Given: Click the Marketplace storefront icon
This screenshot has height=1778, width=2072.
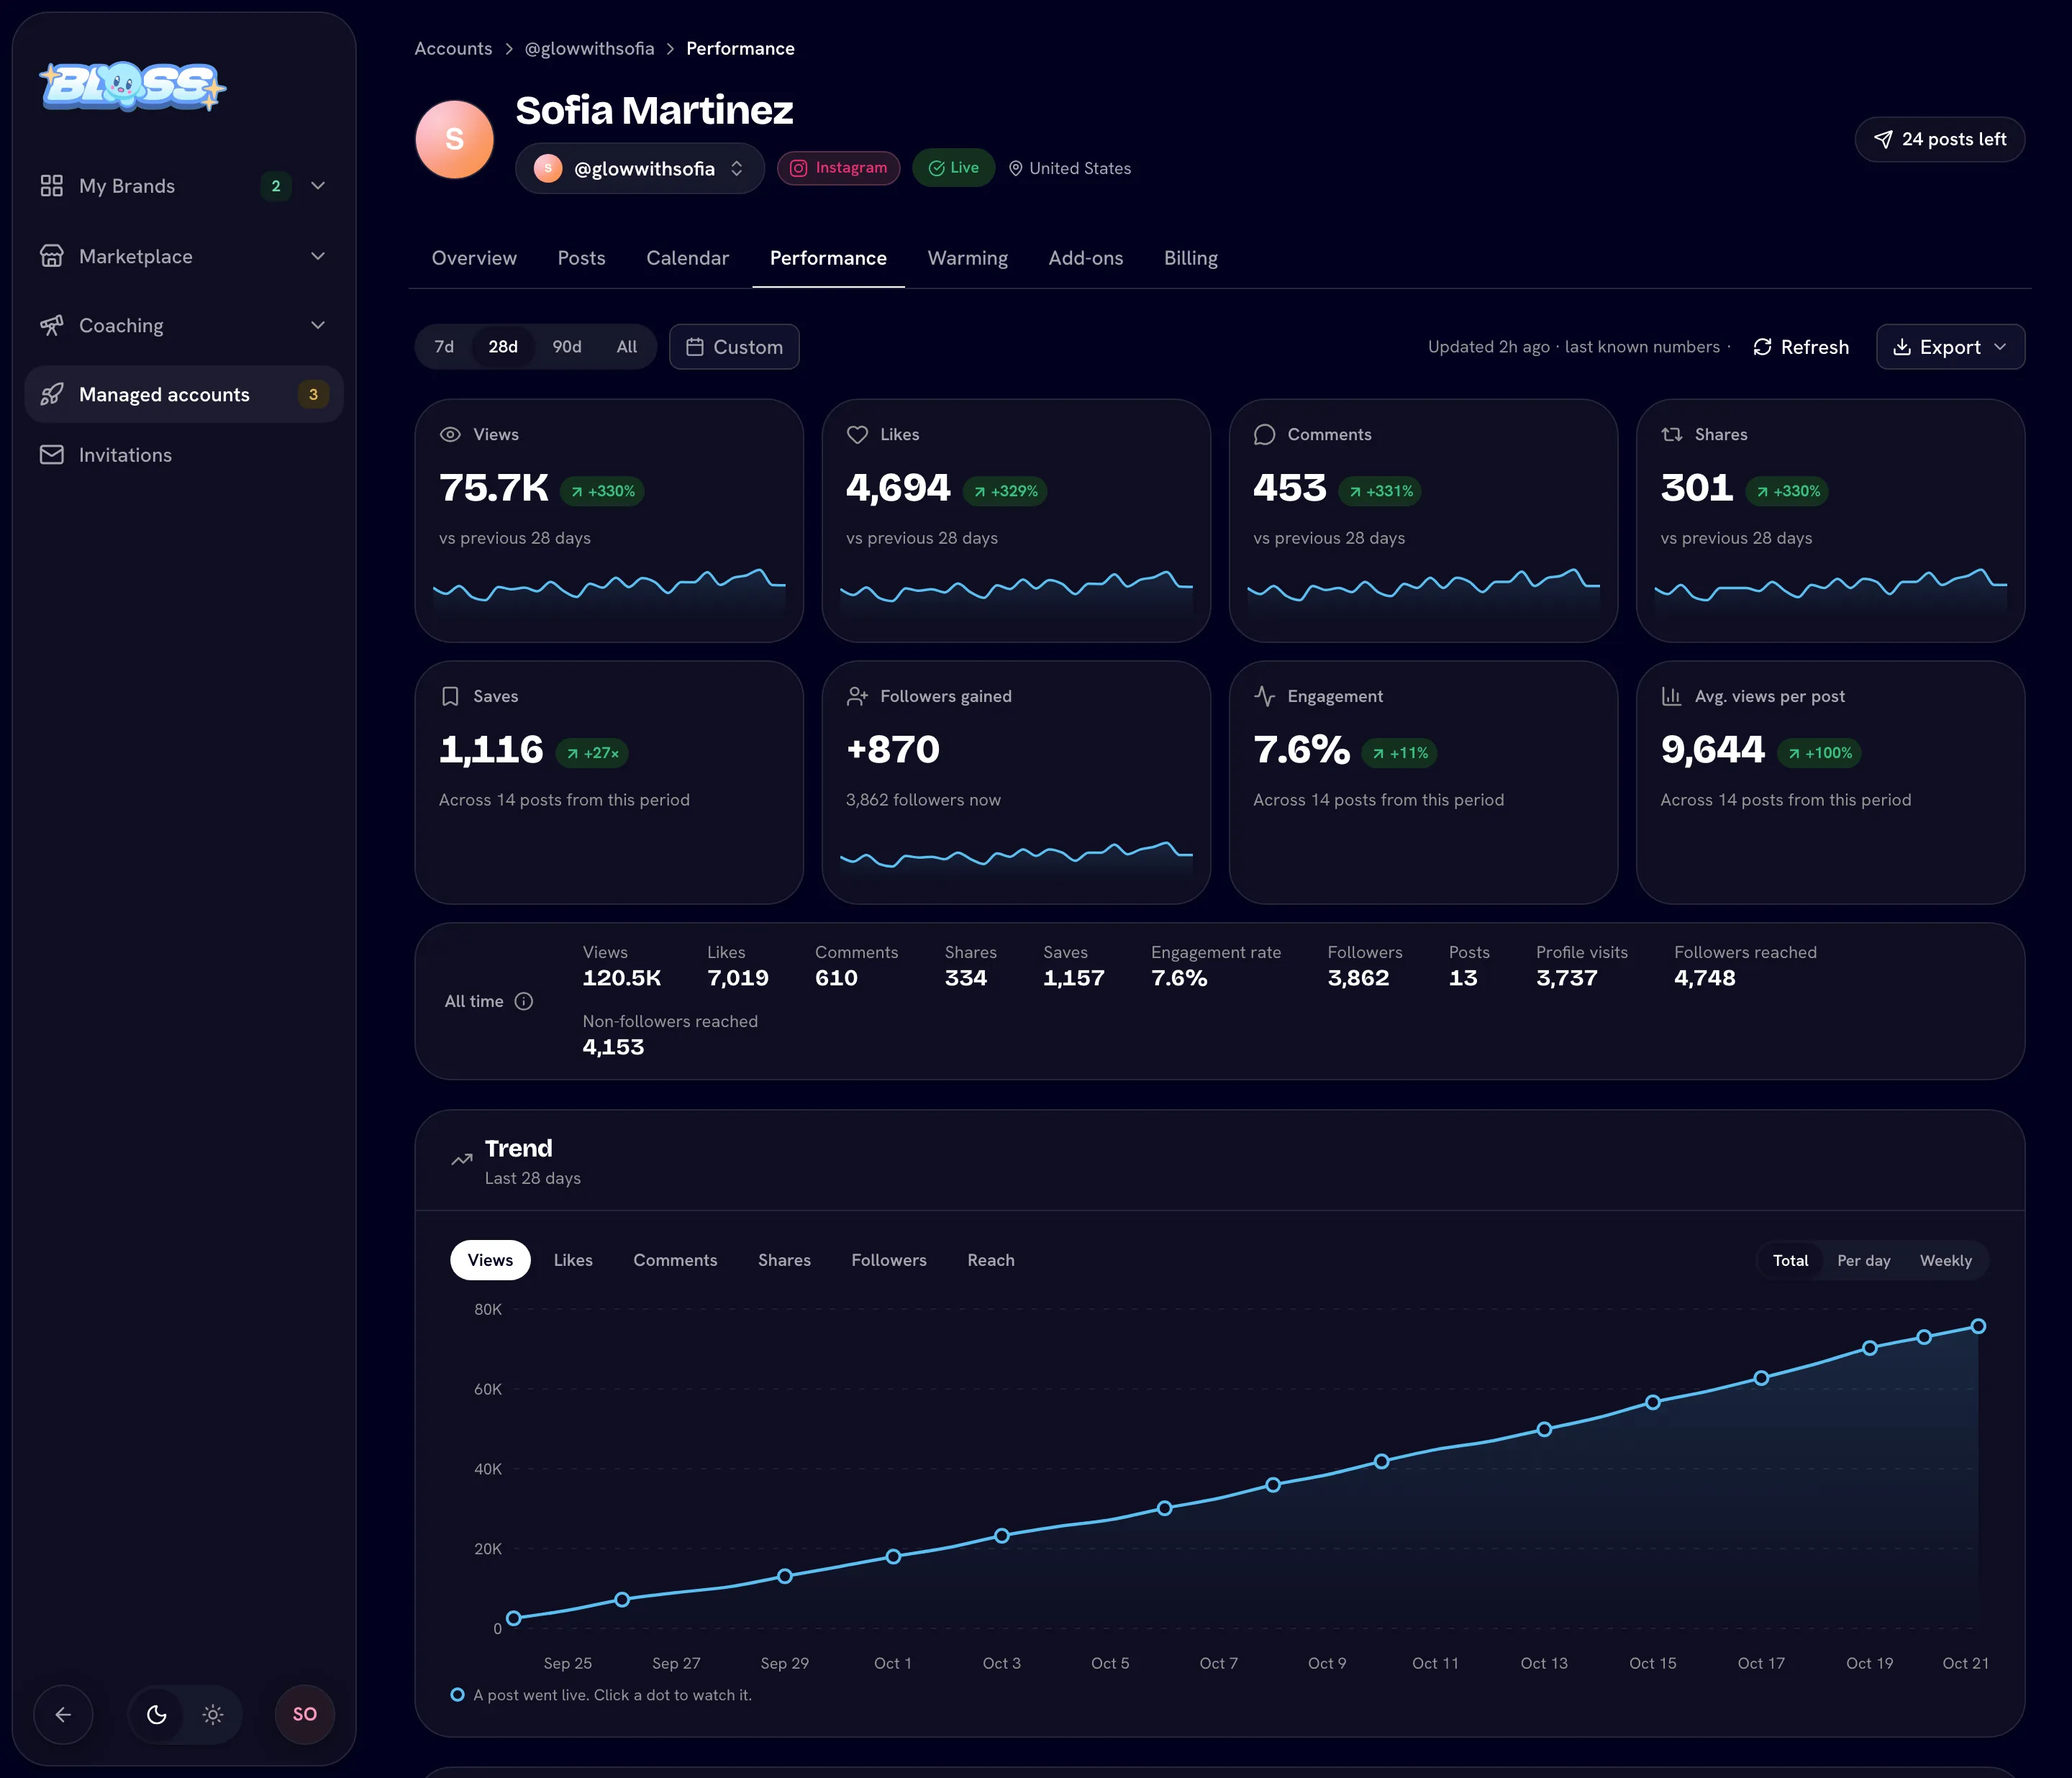Looking at the screenshot, I should click(52, 256).
